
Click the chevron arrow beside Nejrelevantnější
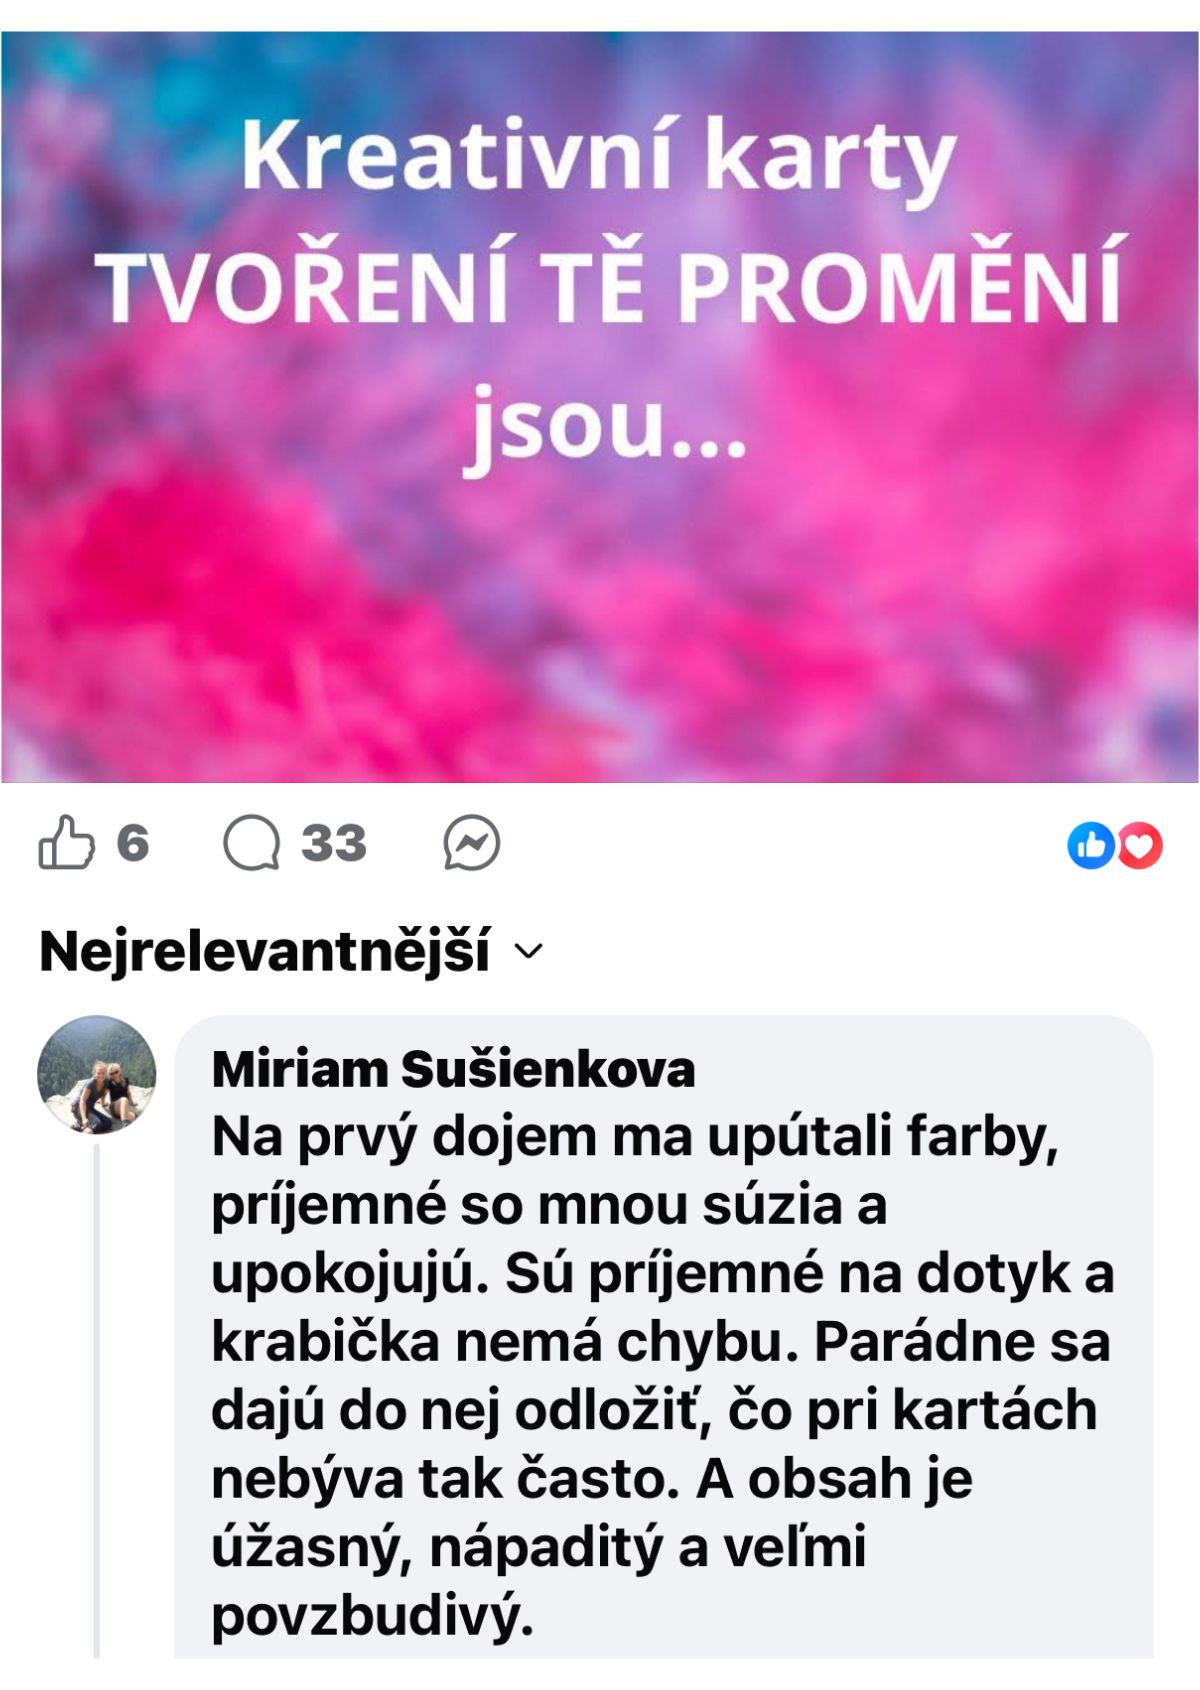coord(528,952)
